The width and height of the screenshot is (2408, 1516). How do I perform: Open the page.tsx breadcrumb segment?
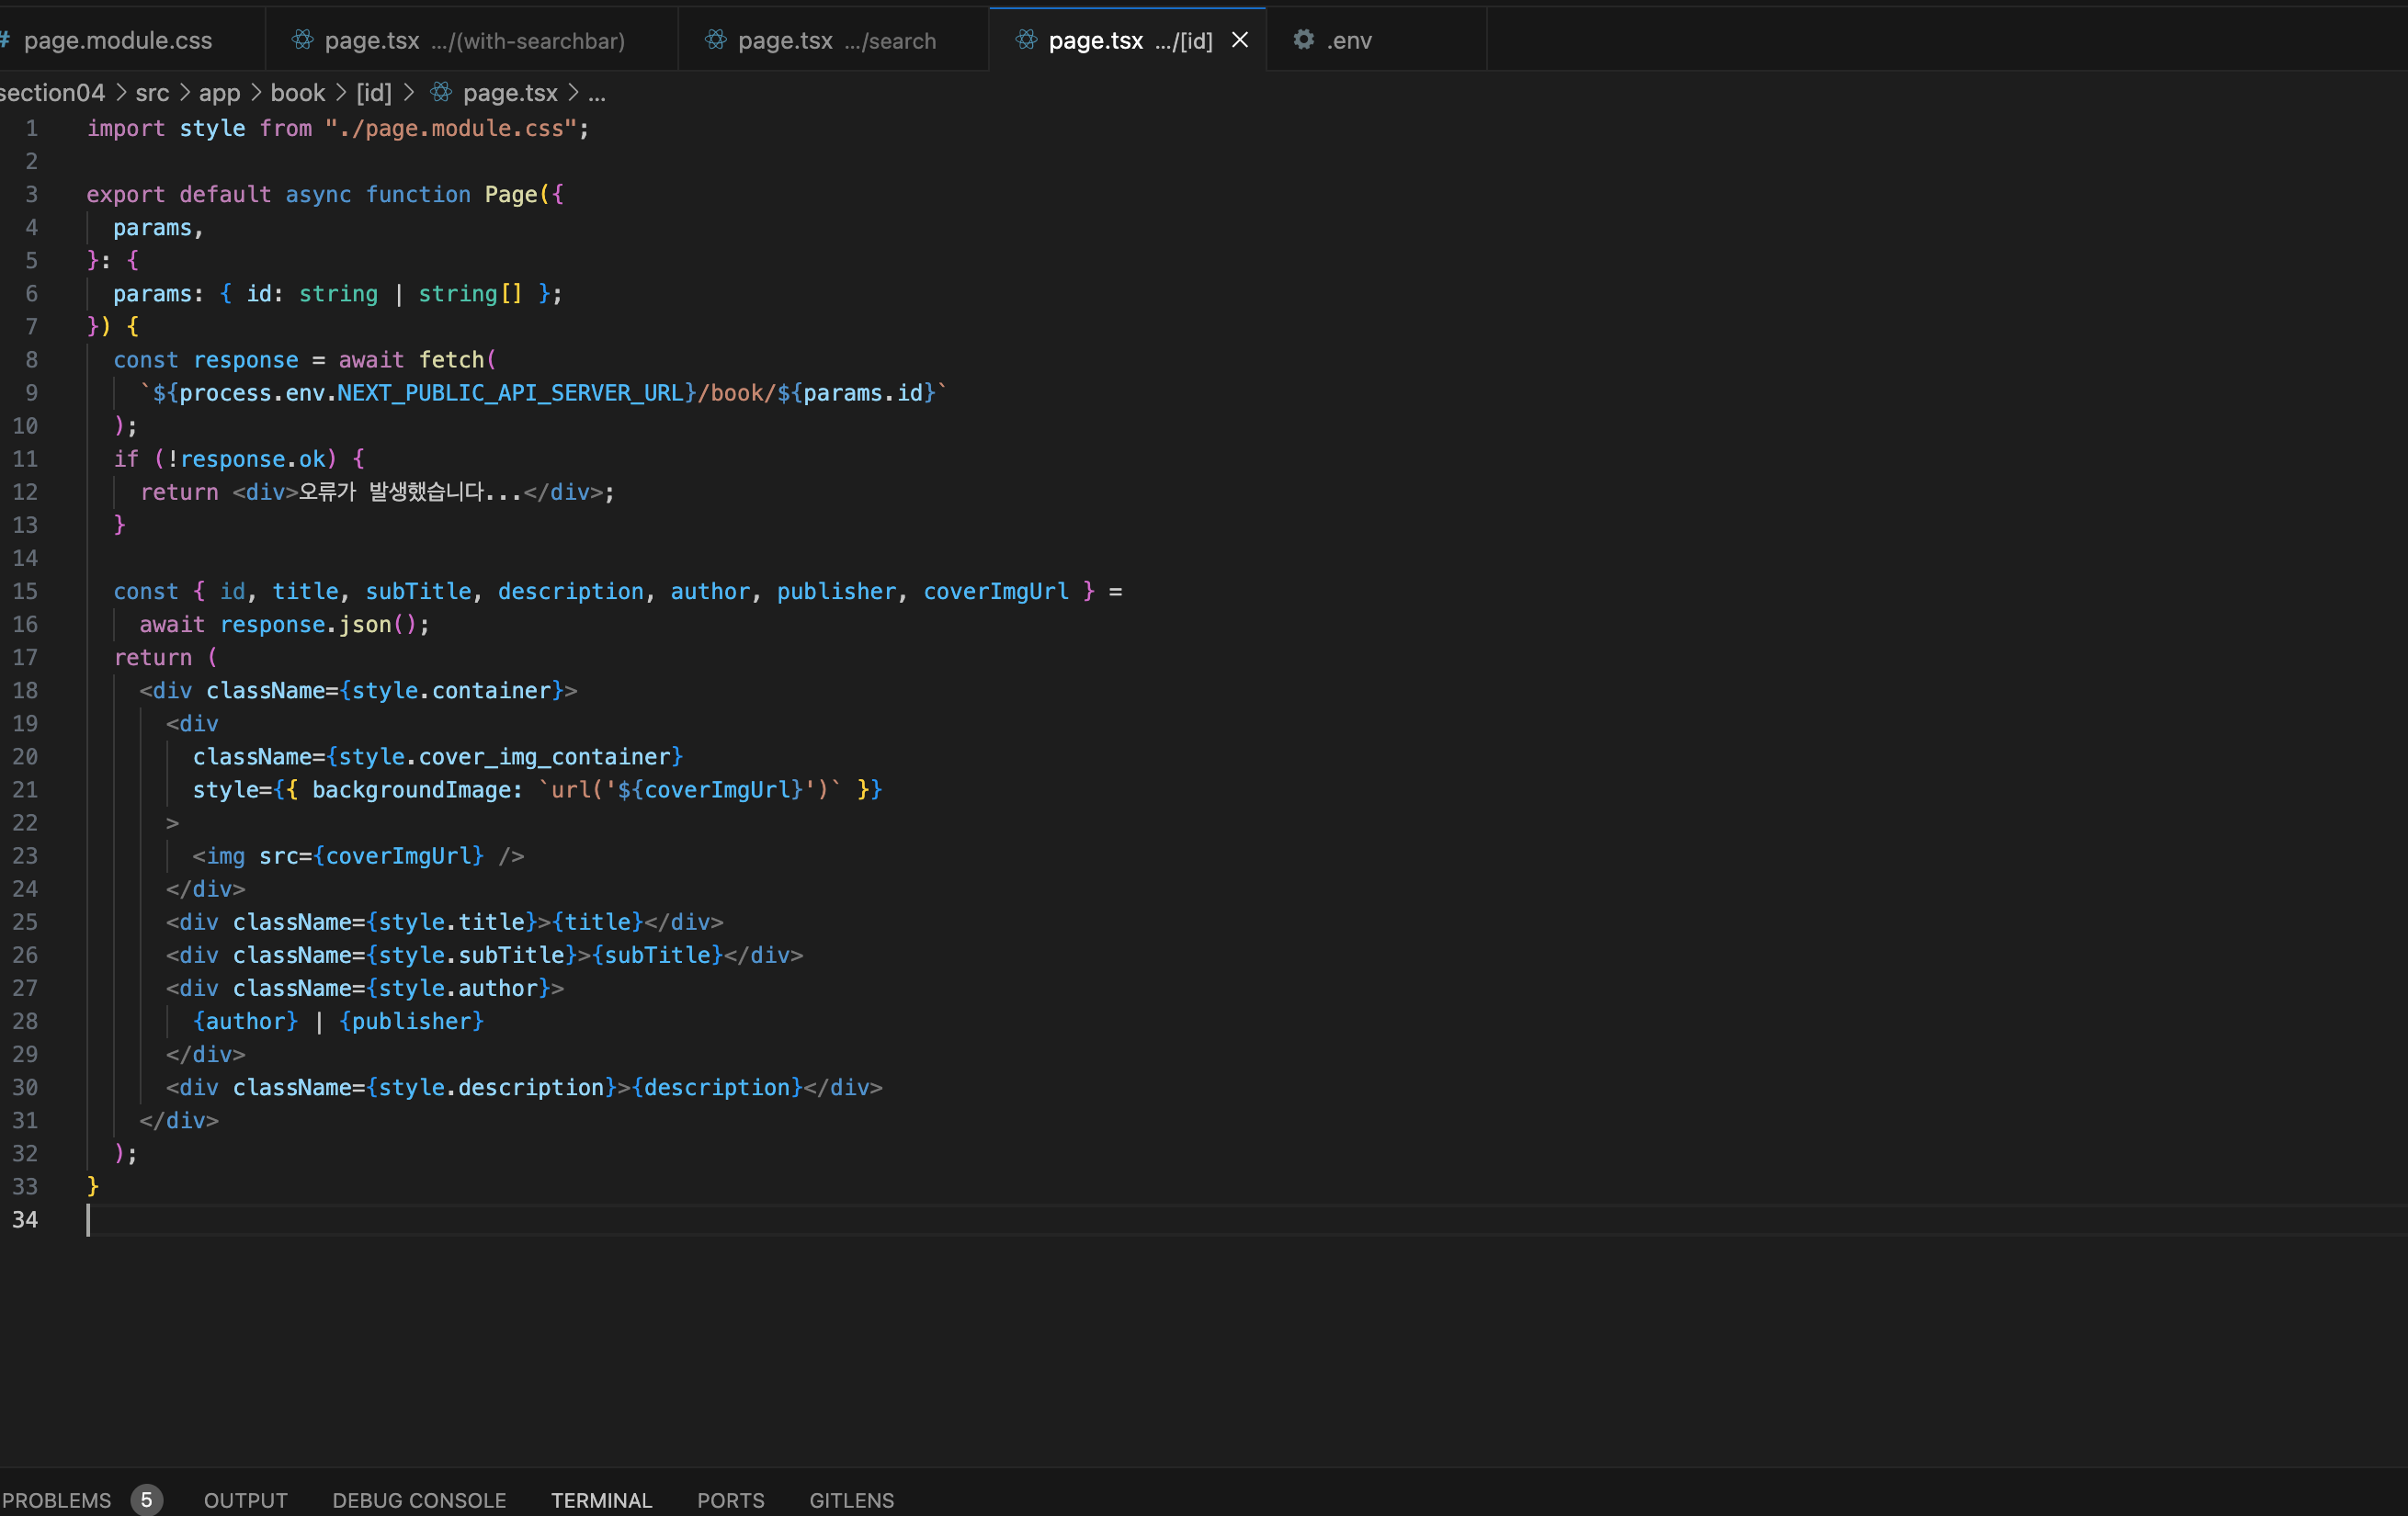510,93
